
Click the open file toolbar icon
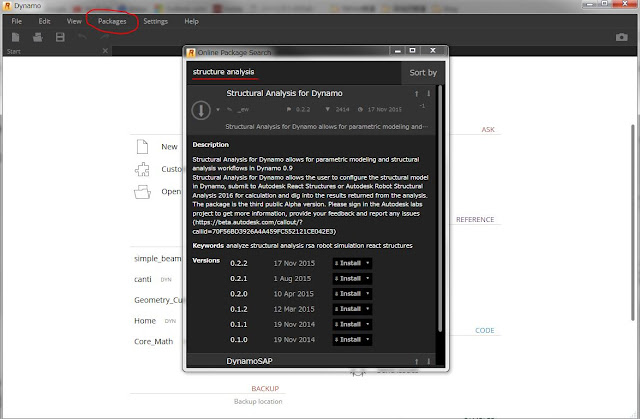[38, 37]
